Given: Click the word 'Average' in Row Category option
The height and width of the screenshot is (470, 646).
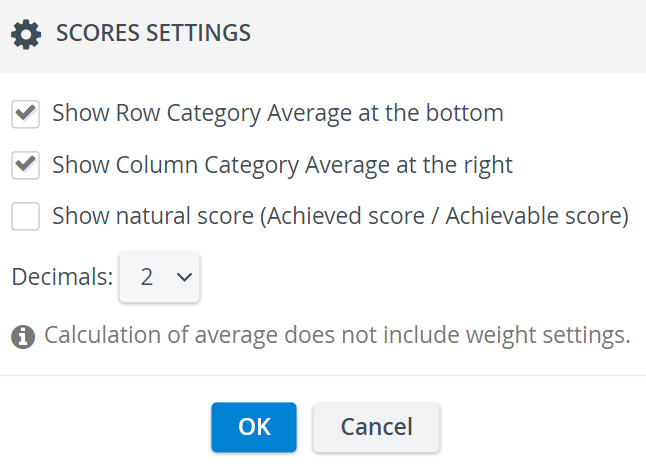Looking at the screenshot, I should coord(309,113).
